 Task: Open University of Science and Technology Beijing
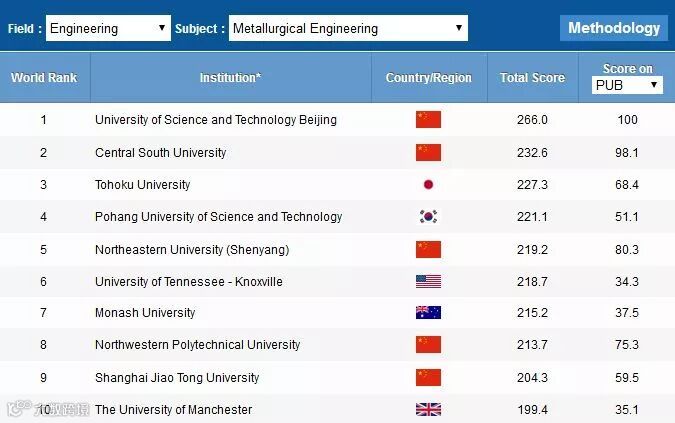point(216,120)
